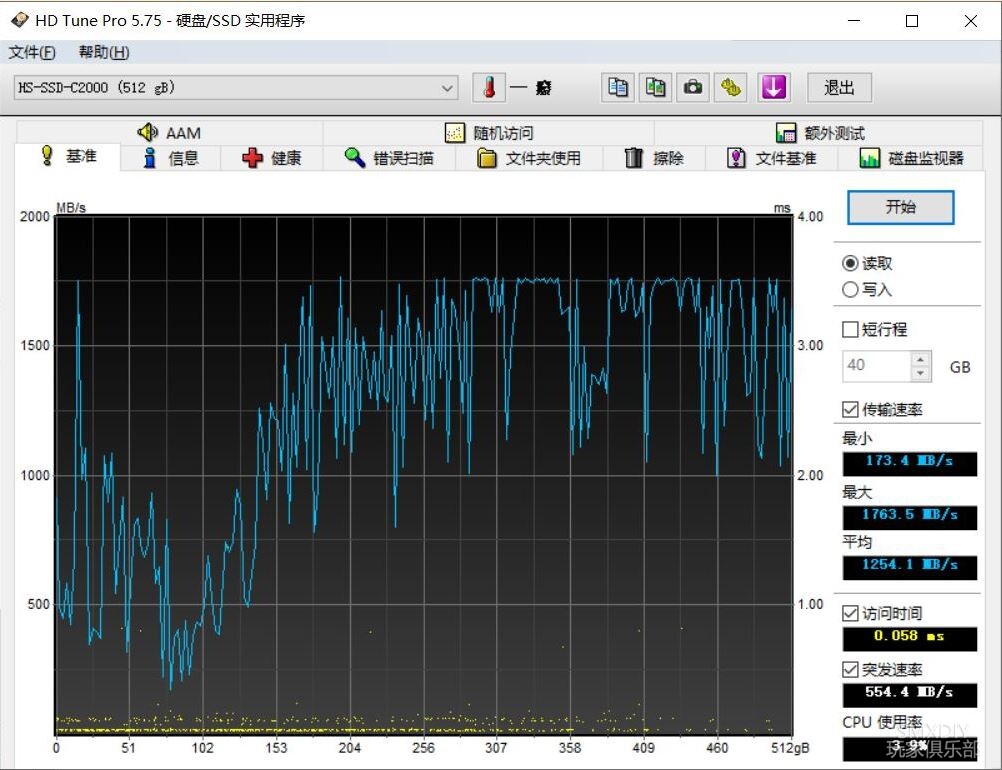Click the camera save screenshot icon
The width and height of the screenshot is (1002, 770).
(693, 87)
